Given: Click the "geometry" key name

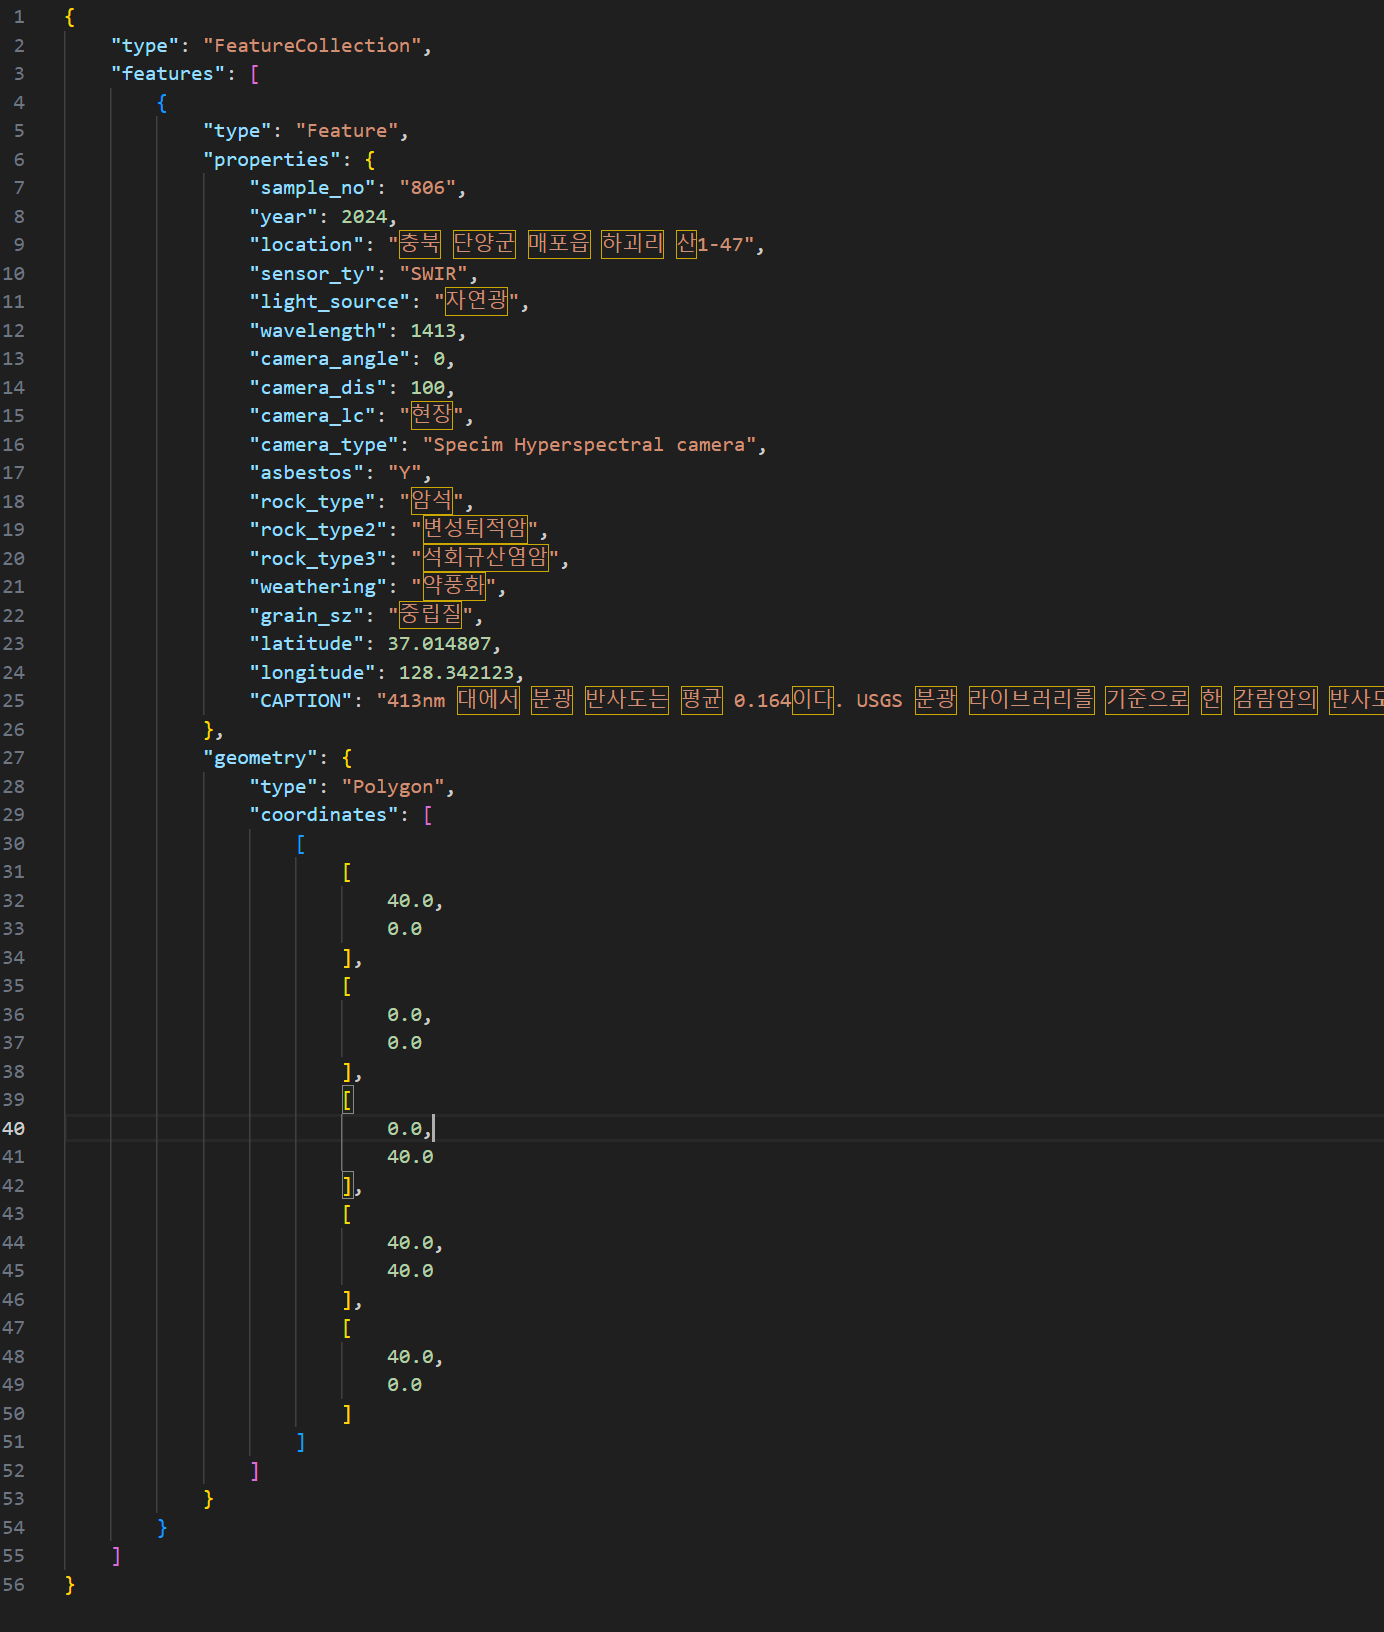Looking at the screenshot, I should (260, 757).
